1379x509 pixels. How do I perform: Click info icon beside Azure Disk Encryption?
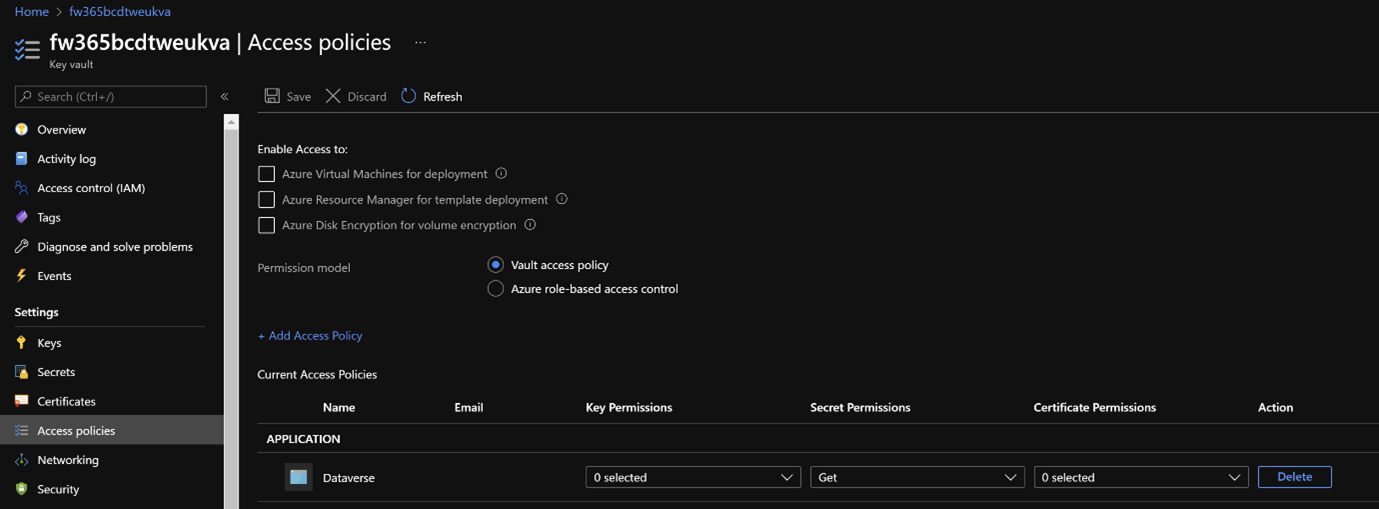(x=530, y=225)
